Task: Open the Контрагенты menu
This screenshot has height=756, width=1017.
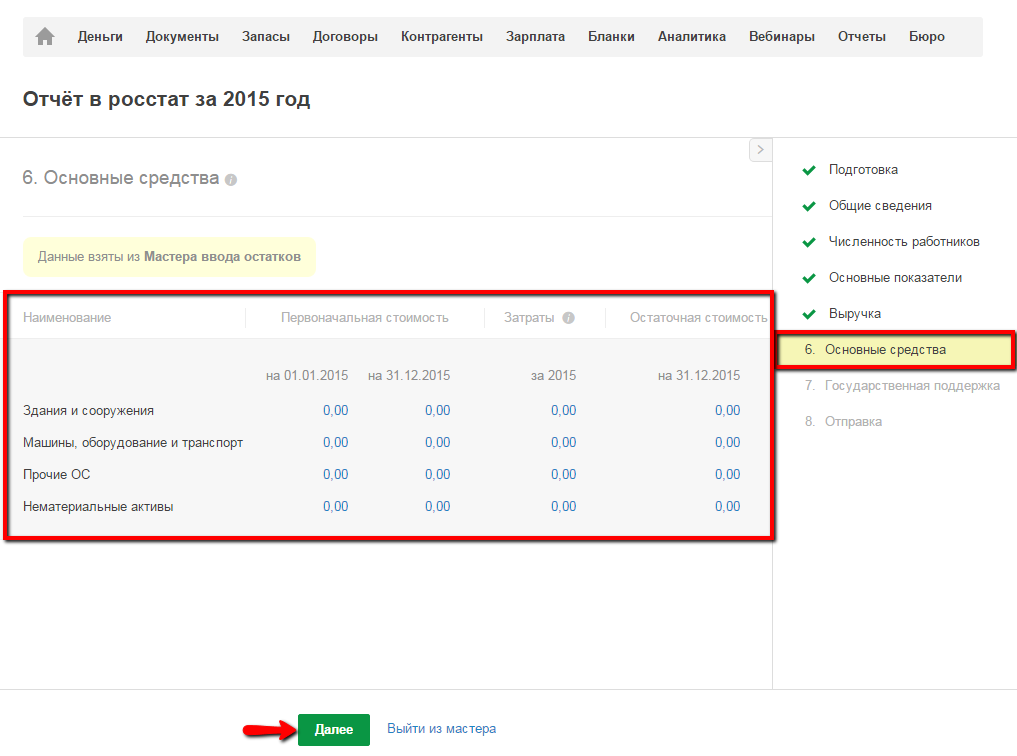Action: (x=441, y=37)
